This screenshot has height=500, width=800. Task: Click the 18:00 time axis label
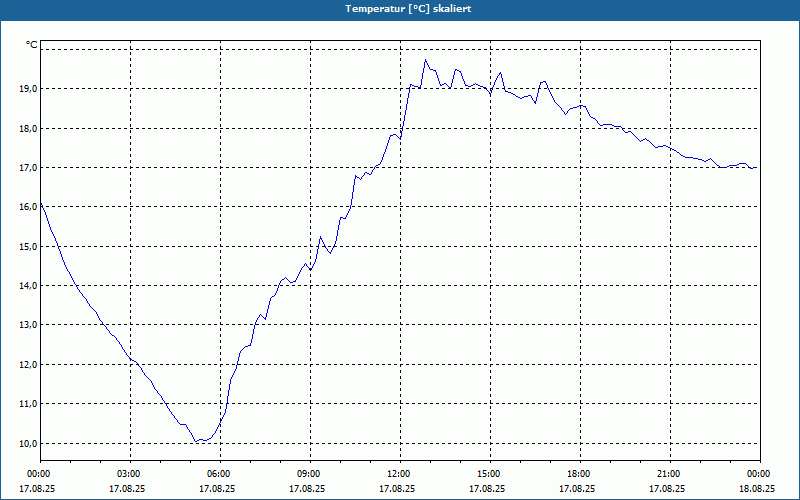pyautogui.click(x=580, y=474)
